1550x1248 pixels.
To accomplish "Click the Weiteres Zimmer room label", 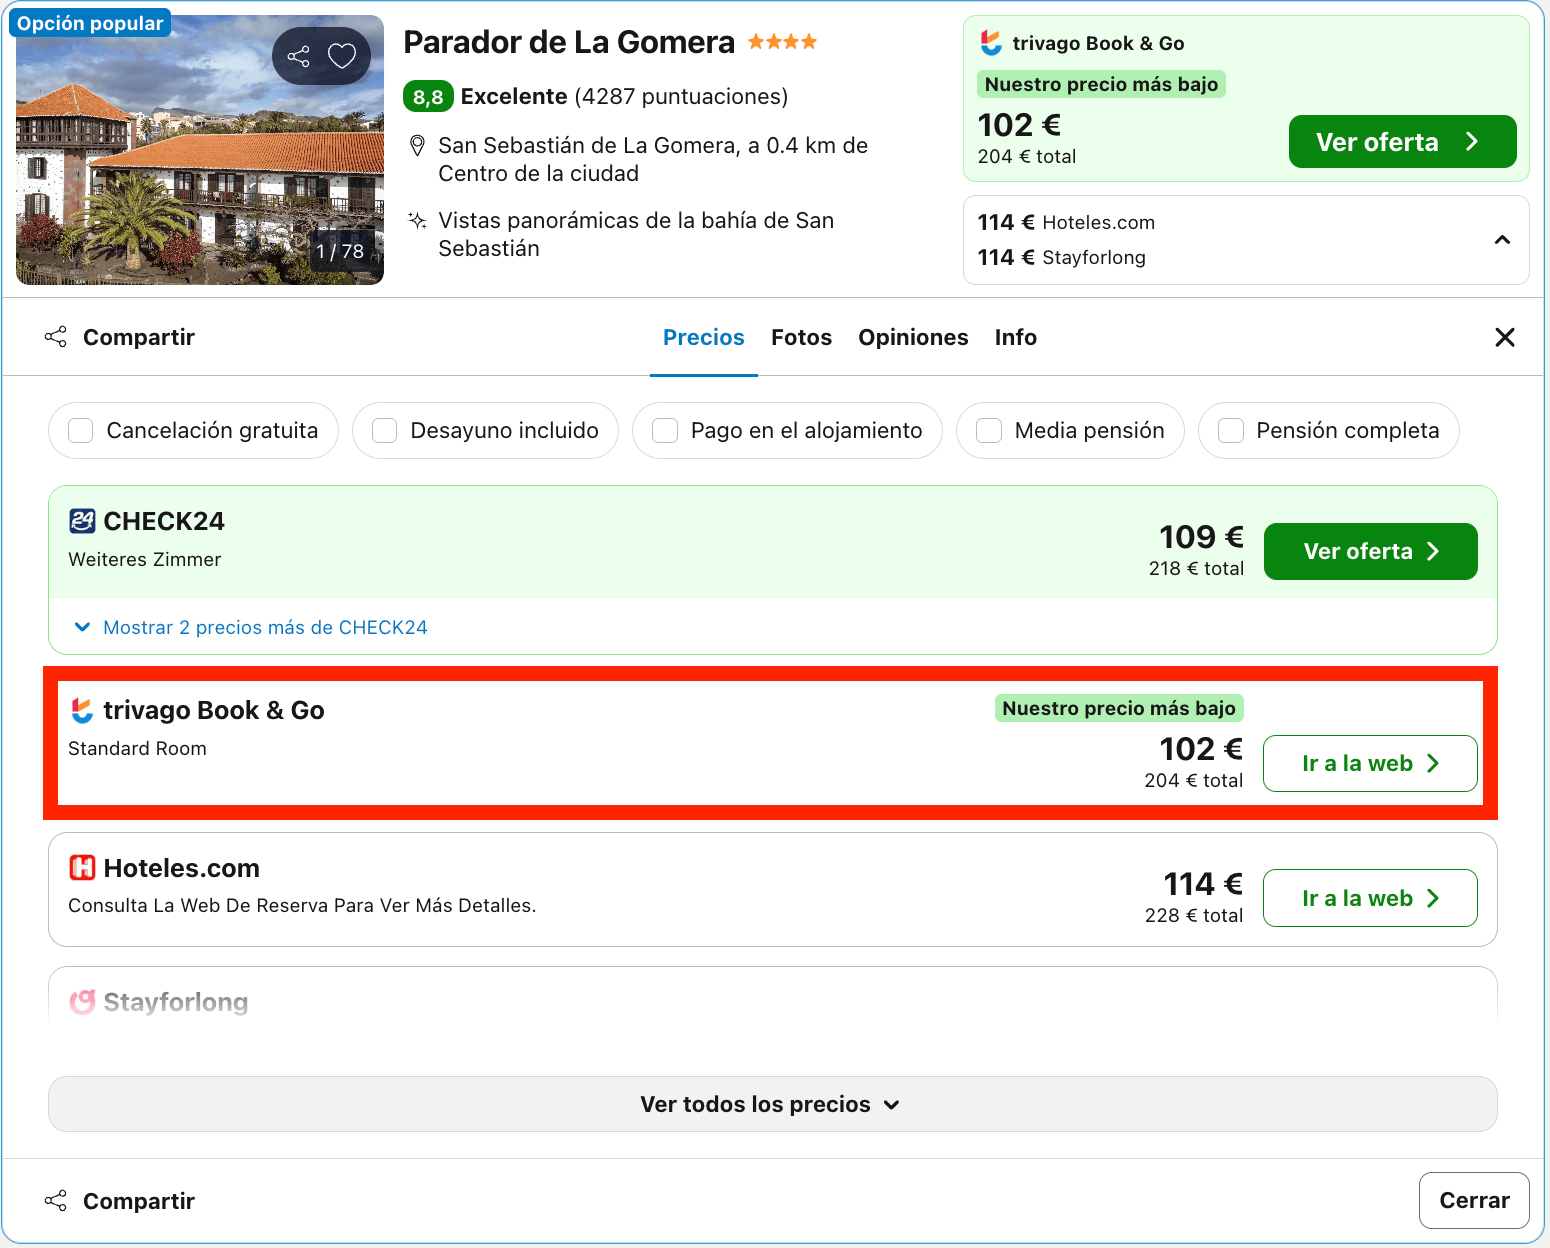I will [x=145, y=559].
